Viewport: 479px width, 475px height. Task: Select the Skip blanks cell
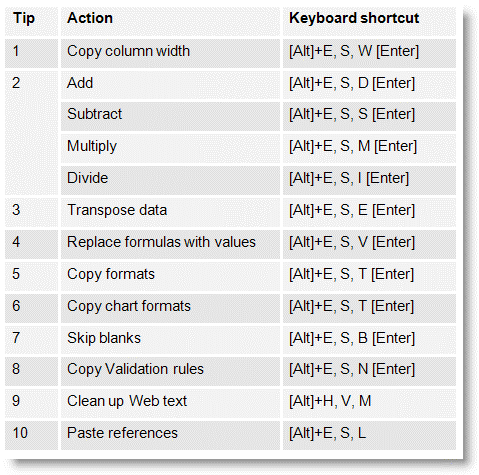click(170, 340)
